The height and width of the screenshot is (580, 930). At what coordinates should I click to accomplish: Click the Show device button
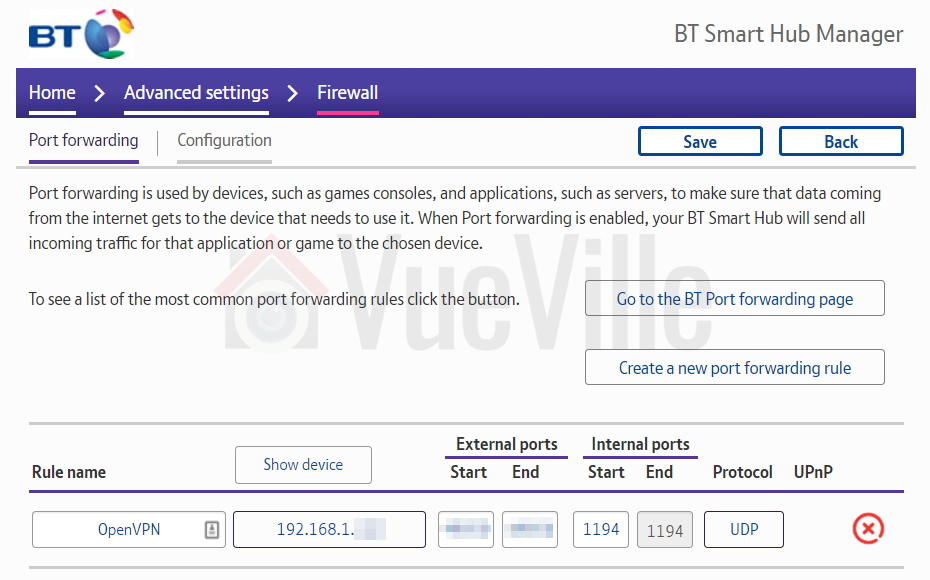pos(303,465)
